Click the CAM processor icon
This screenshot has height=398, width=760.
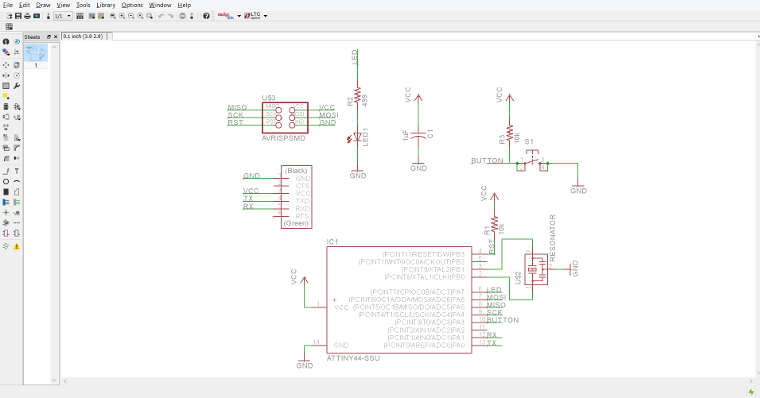pos(37,16)
